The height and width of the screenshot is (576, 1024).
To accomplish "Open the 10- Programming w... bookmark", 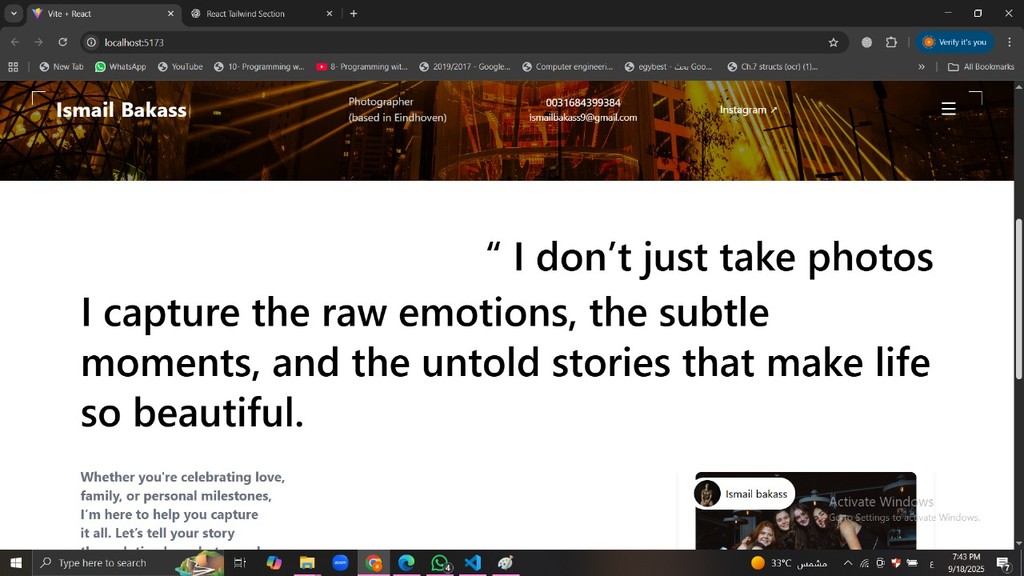I will pos(259,67).
